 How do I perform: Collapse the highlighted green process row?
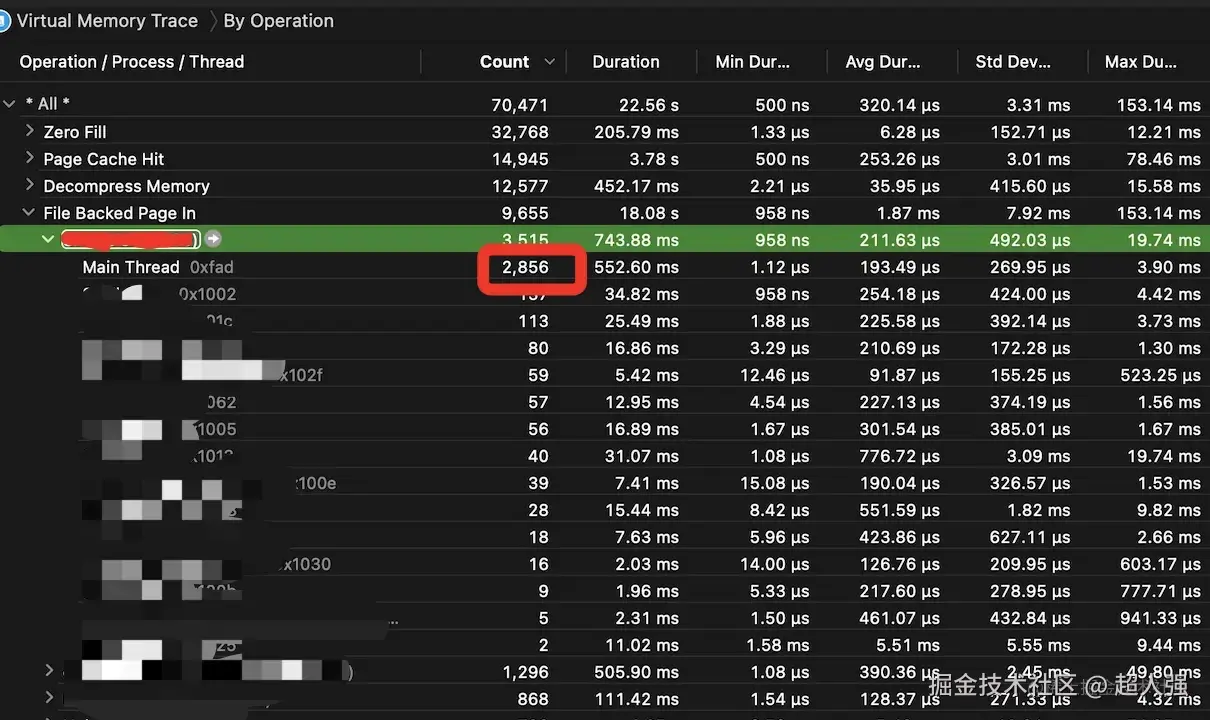point(48,239)
